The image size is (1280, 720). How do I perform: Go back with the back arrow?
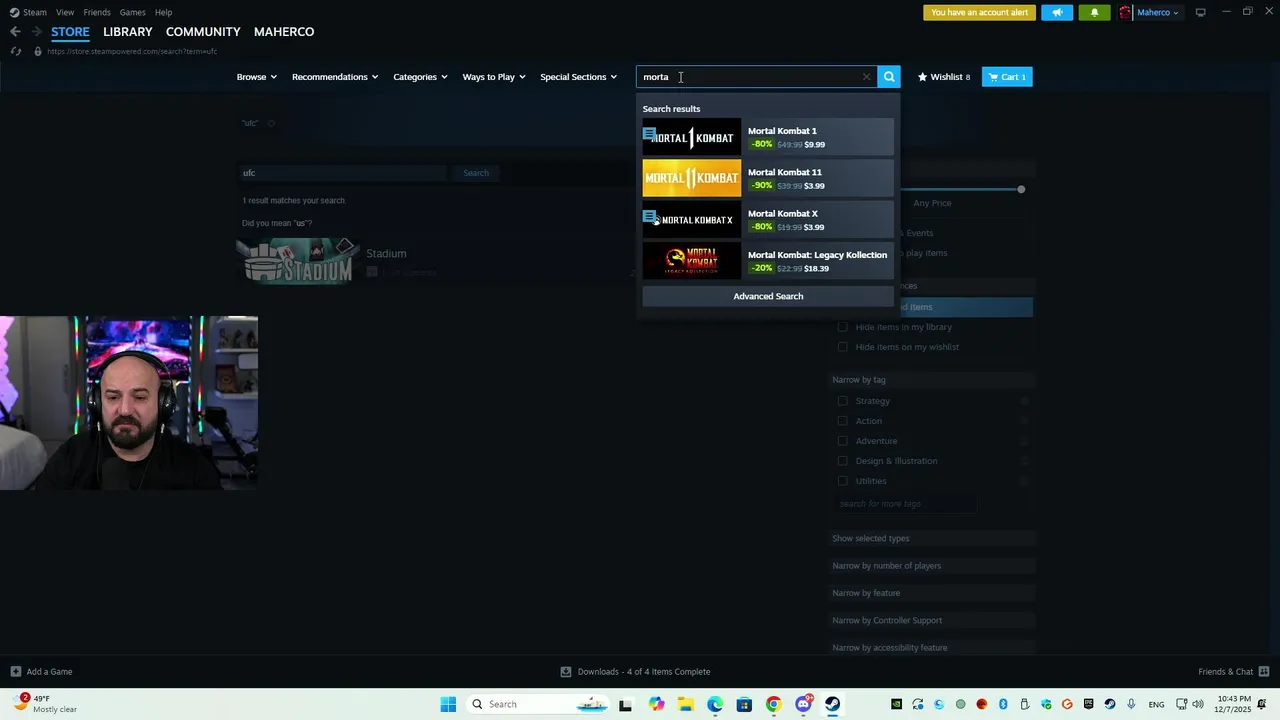15,32
